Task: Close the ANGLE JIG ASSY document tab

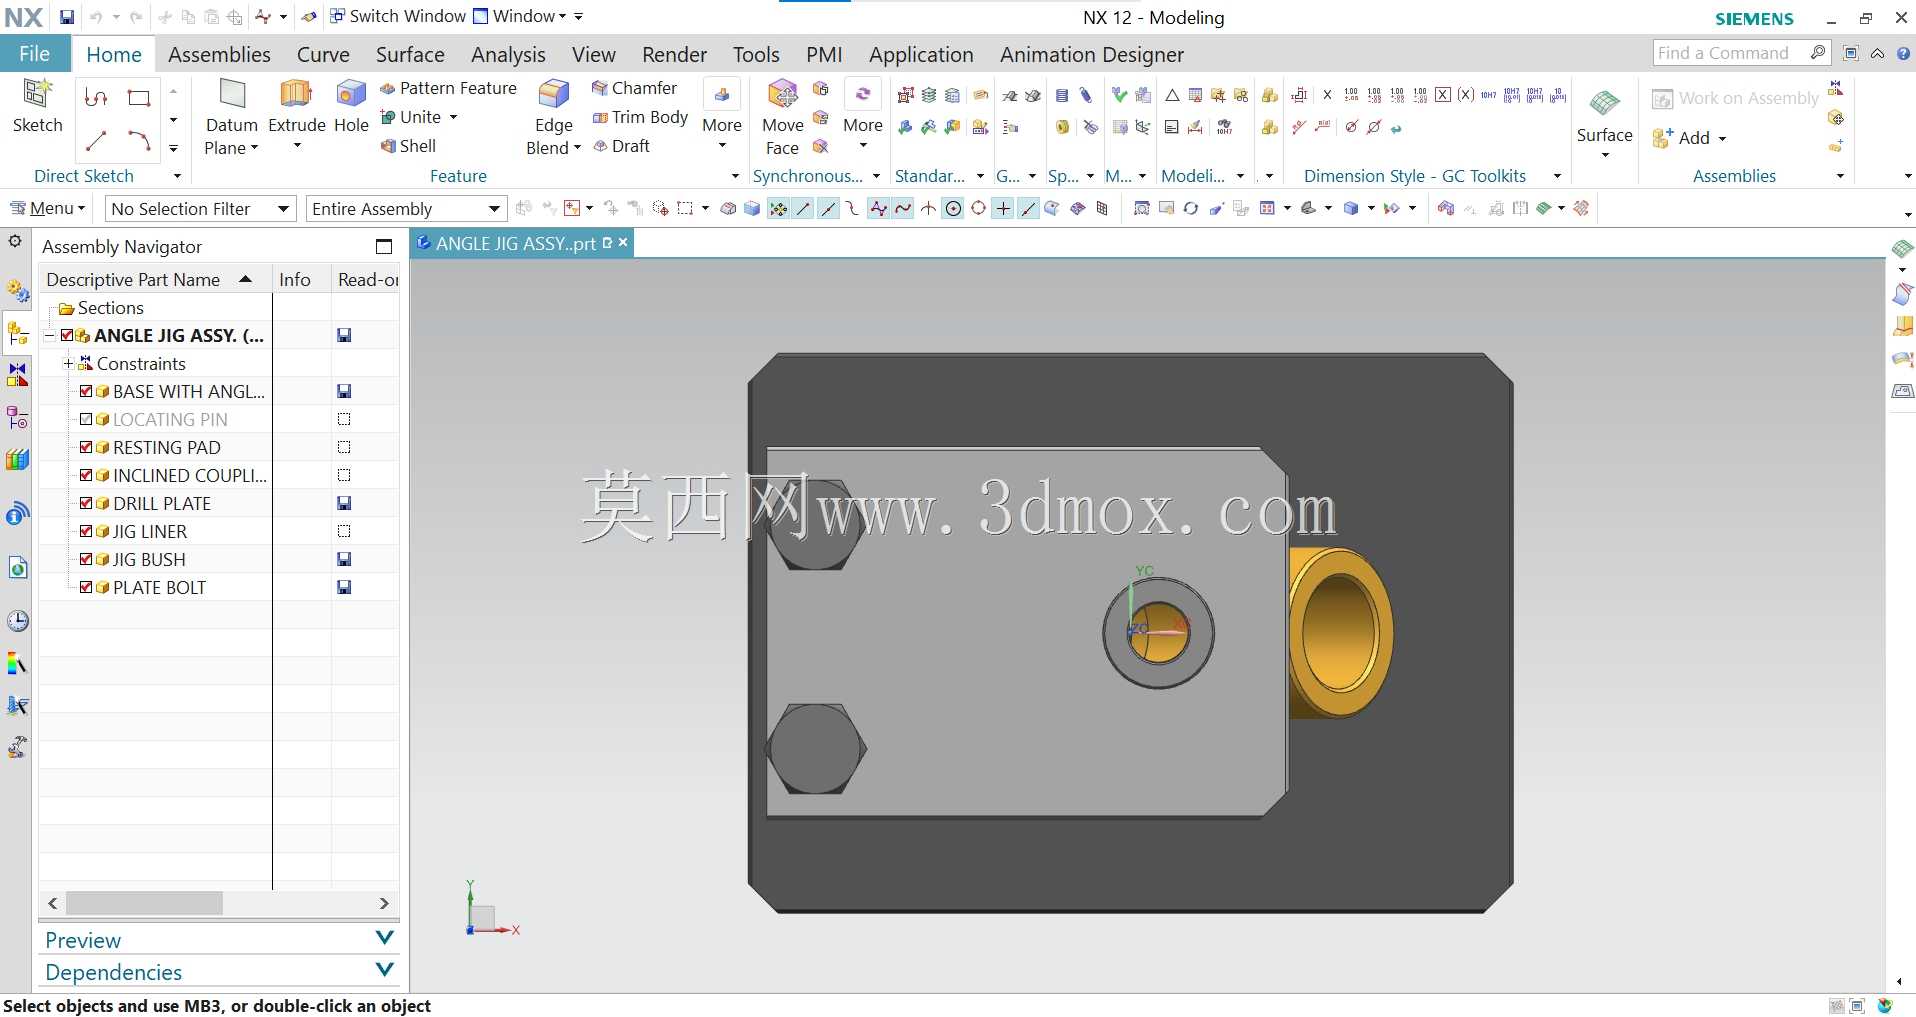Action: tap(623, 242)
